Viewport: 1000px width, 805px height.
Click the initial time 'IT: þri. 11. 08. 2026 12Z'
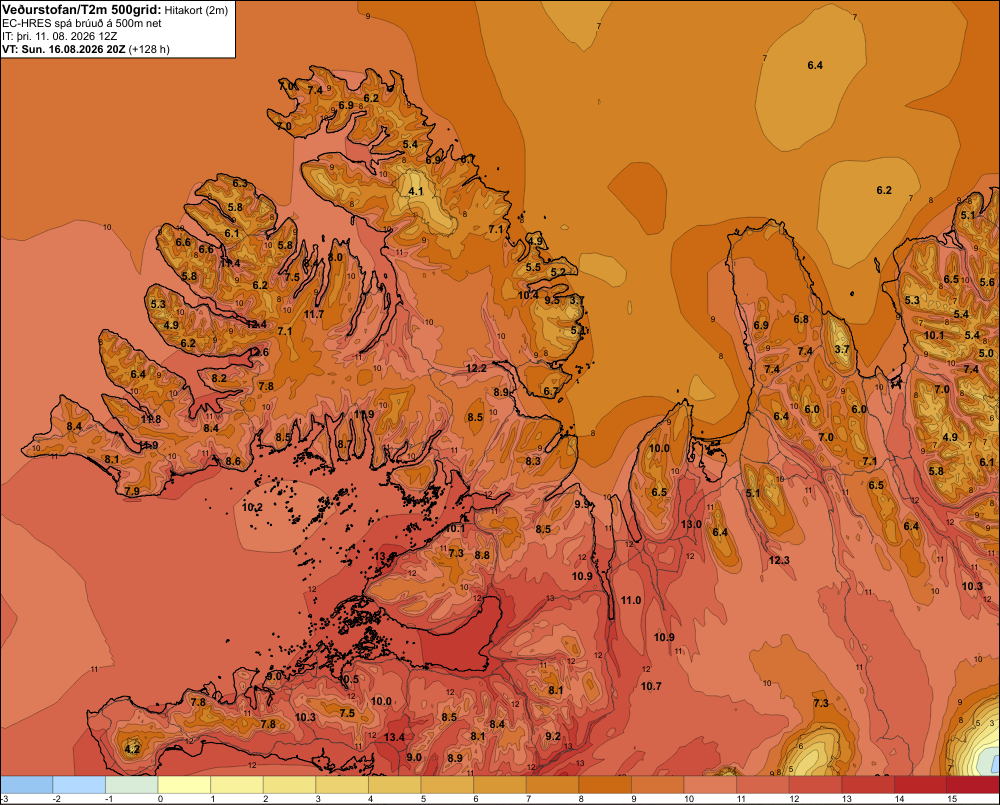pyautogui.click(x=59, y=36)
